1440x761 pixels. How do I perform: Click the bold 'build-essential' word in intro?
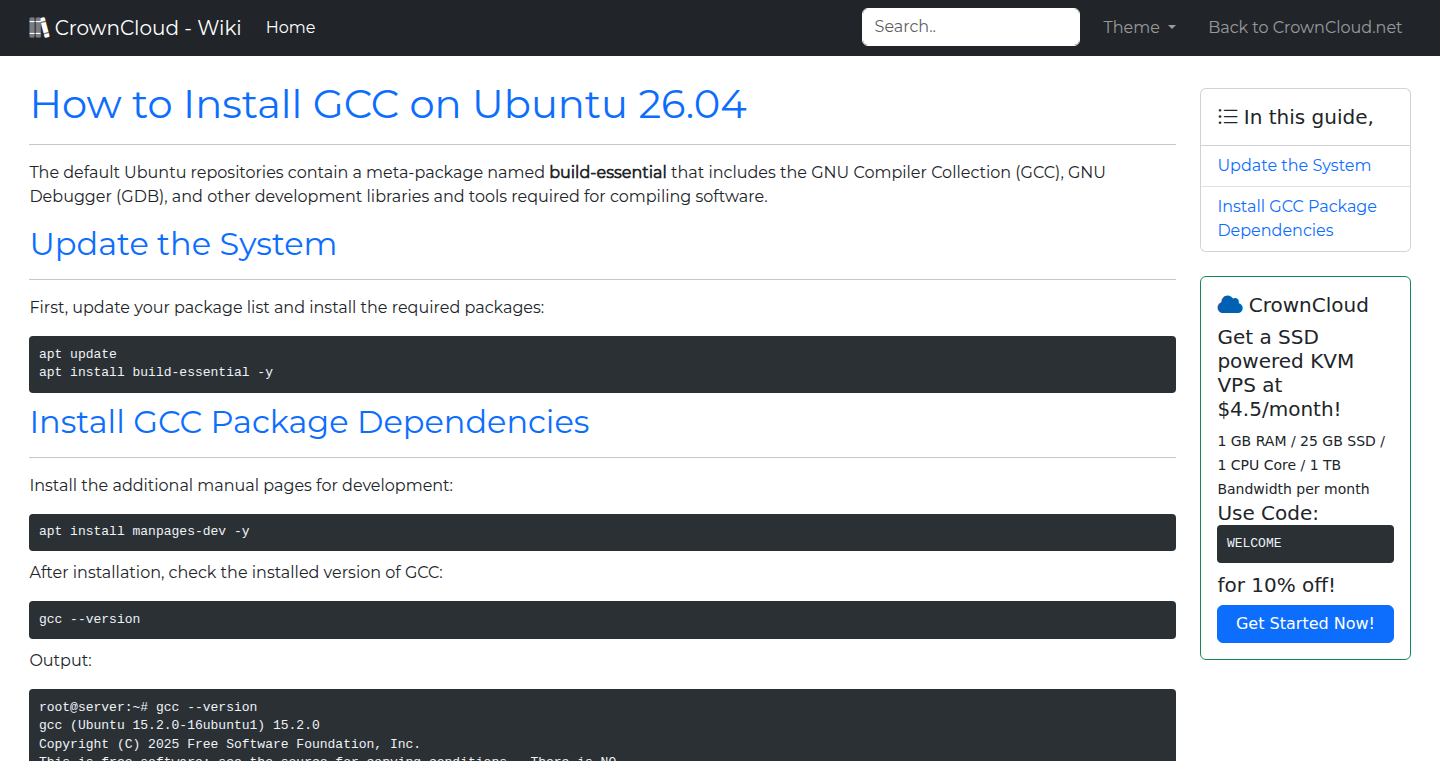[608, 172]
